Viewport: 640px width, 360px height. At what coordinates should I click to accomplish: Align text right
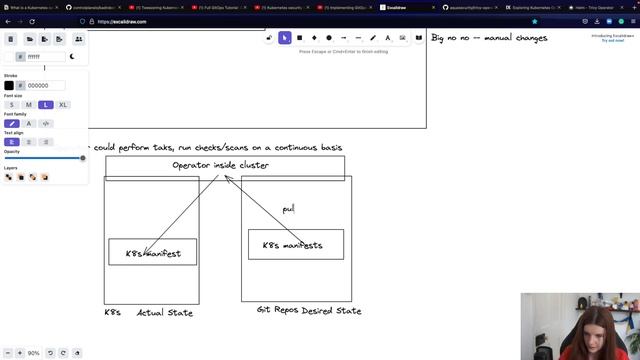(x=46, y=142)
